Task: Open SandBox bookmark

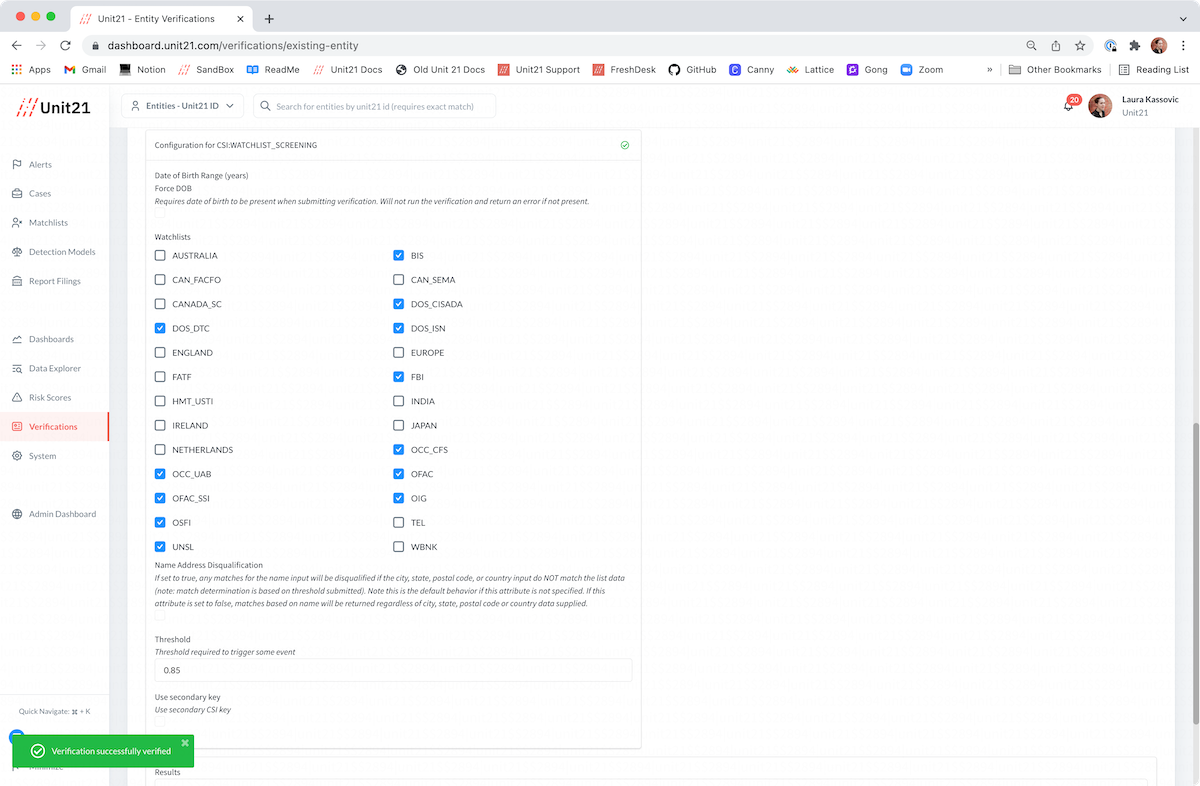Action: click(205, 70)
